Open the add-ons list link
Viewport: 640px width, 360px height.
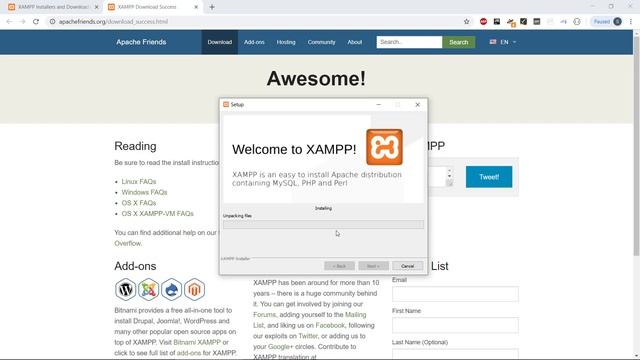[189, 353]
